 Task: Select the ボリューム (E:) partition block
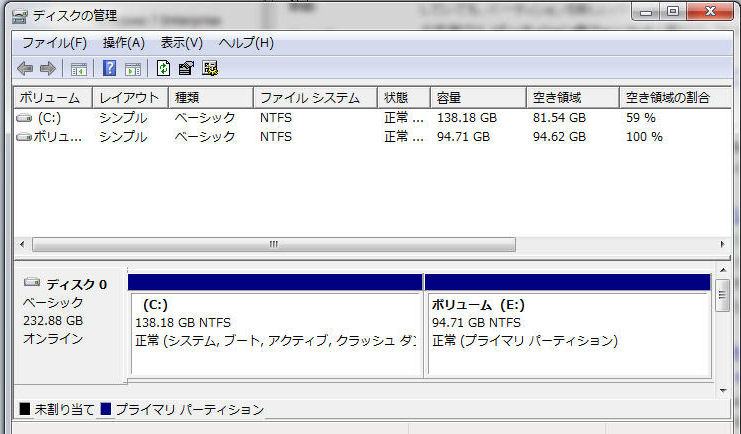point(568,326)
